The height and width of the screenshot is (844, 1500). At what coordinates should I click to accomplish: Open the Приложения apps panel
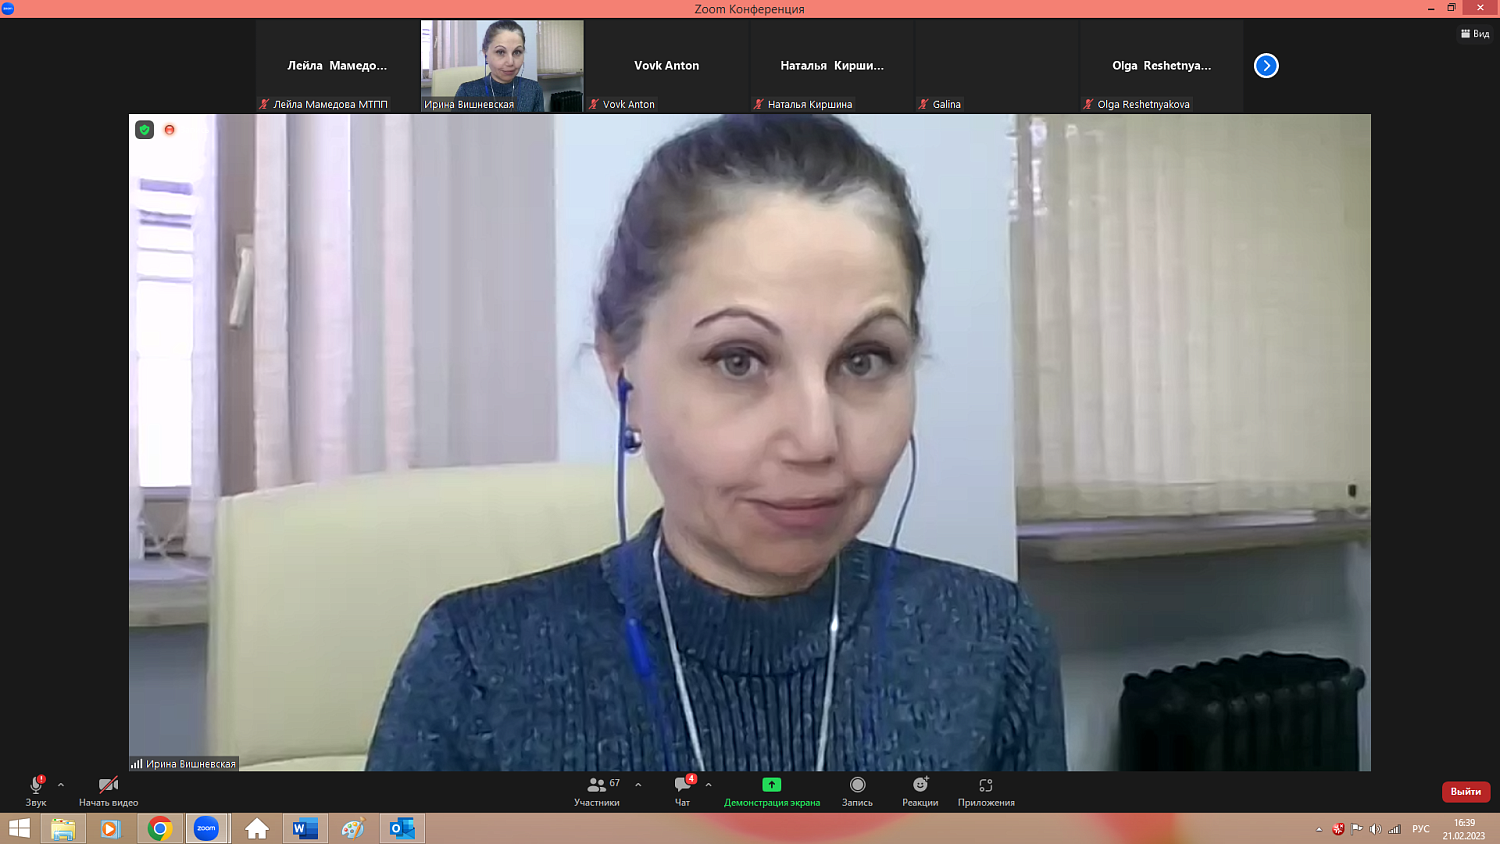click(986, 786)
